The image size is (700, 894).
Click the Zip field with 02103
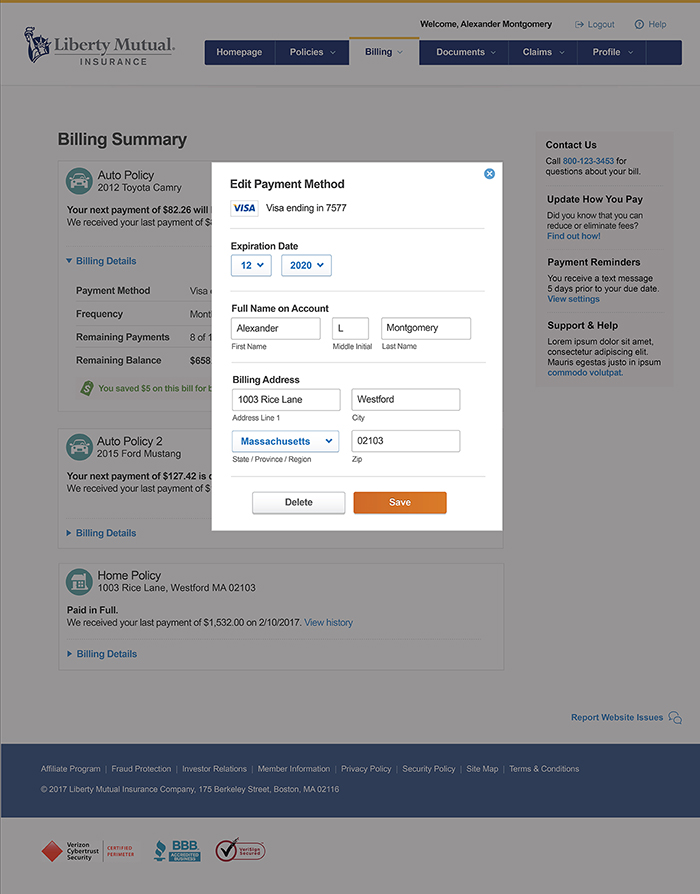[x=406, y=441]
